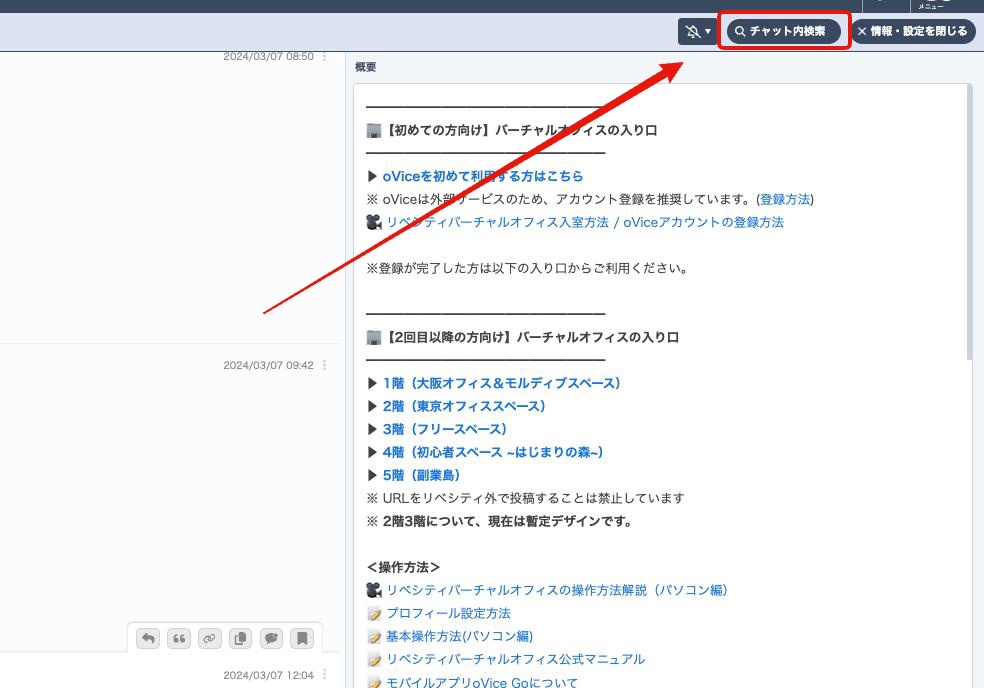This screenshot has width=984, height=688.
Task: Open the 5階（副業島） link
Action: pos(421,475)
